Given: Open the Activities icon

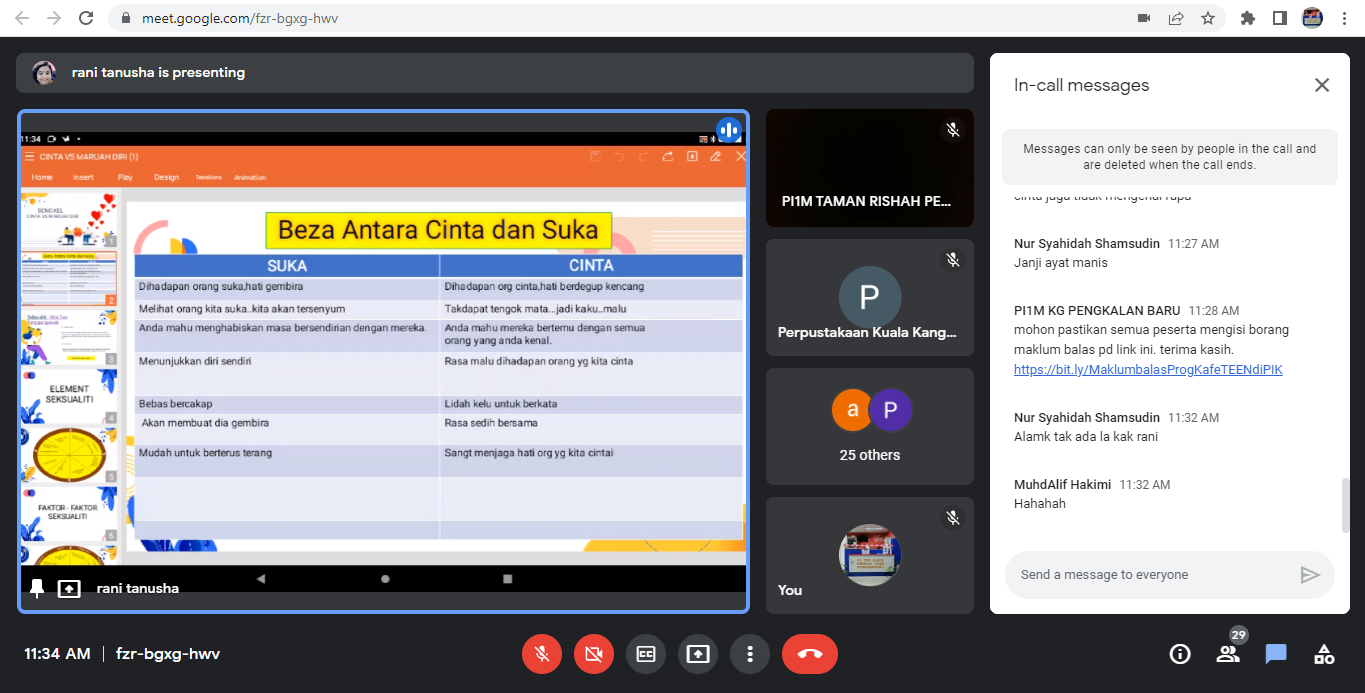Looking at the screenshot, I should pos(1324,654).
